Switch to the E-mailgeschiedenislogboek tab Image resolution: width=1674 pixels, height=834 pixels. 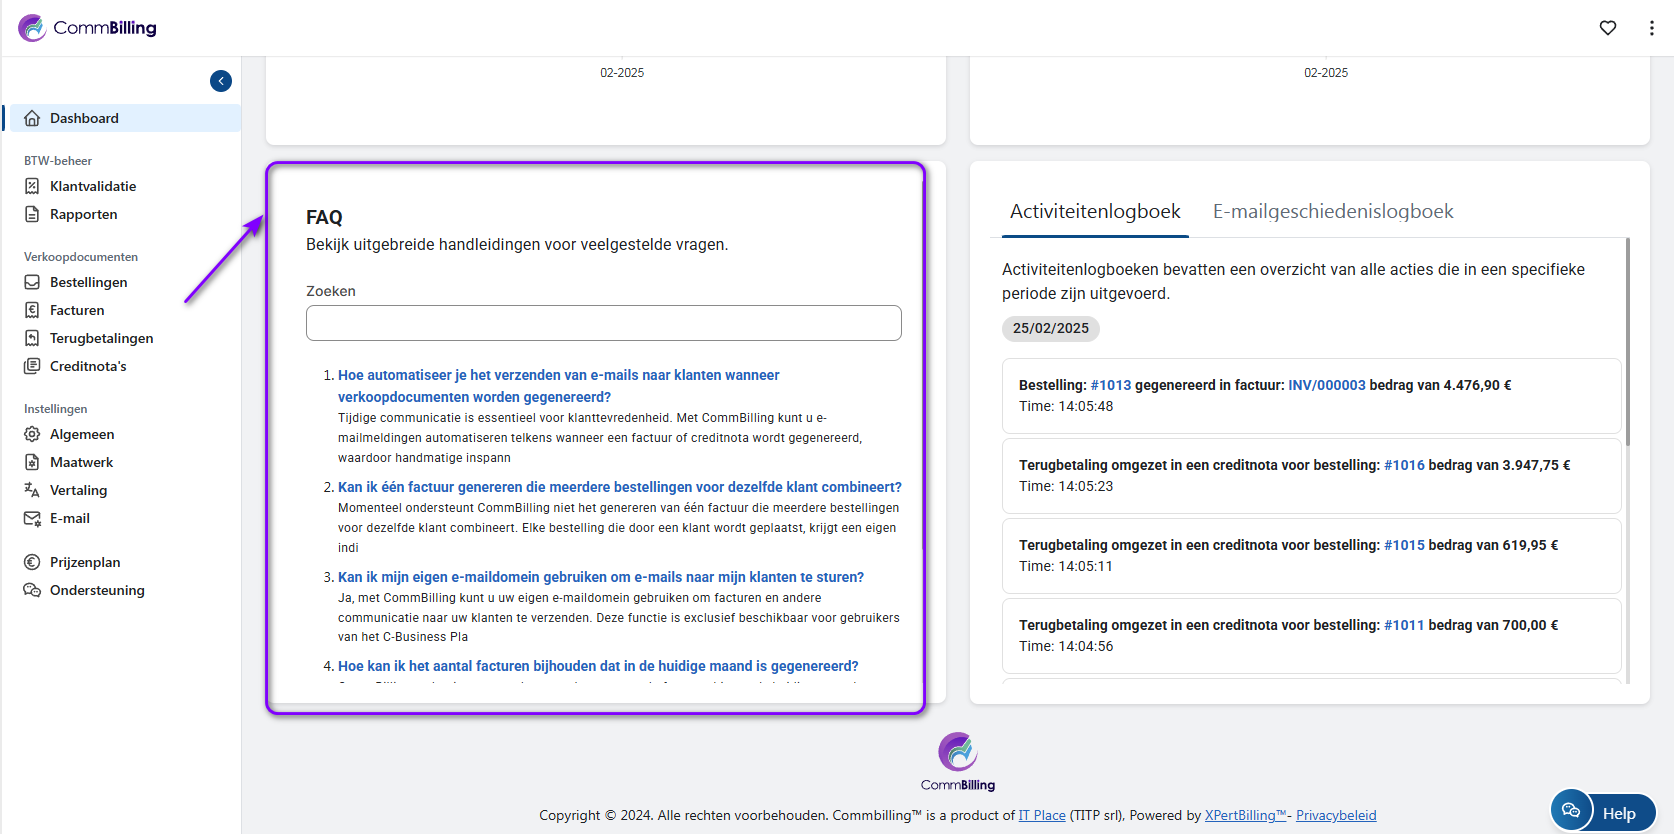pyautogui.click(x=1332, y=211)
